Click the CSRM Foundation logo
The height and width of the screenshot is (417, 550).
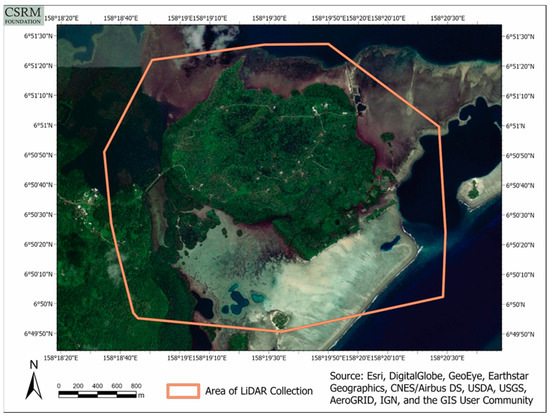(24, 15)
